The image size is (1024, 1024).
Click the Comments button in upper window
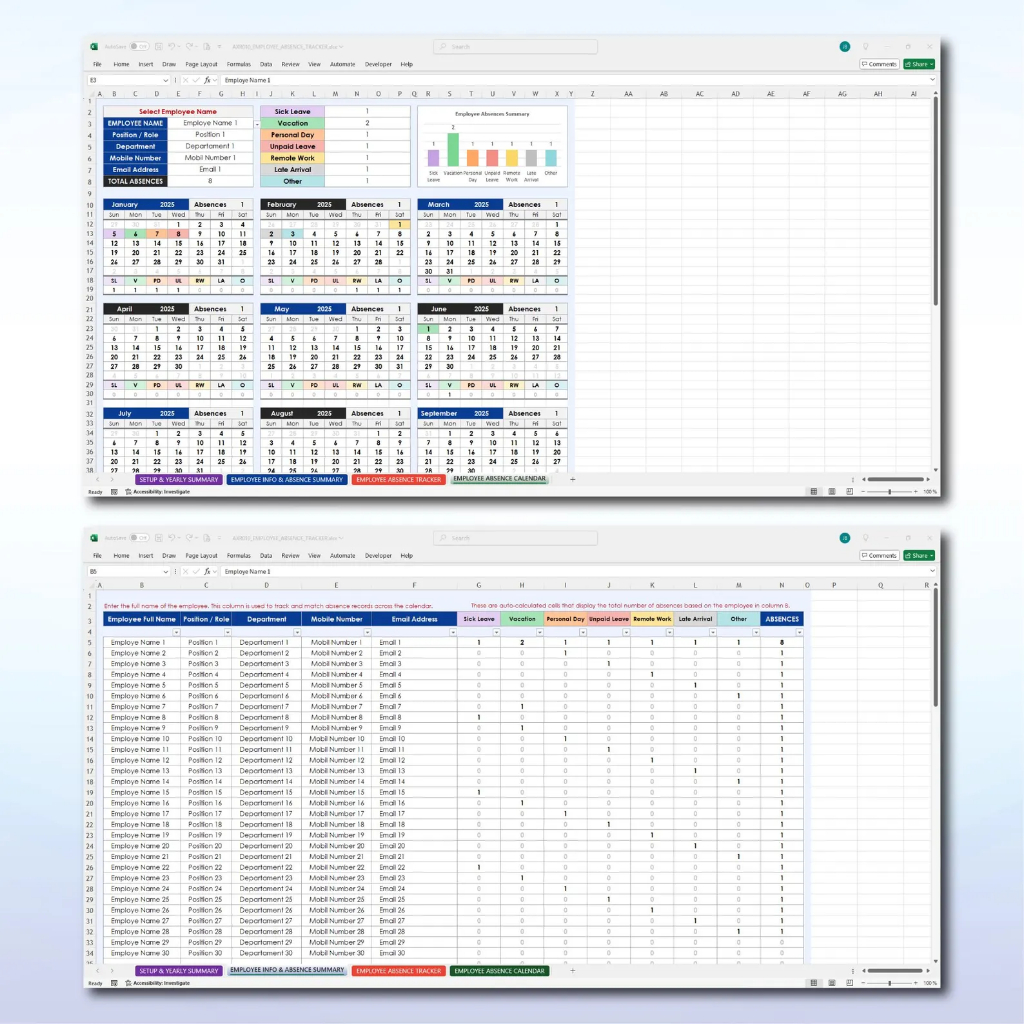coord(879,64)
